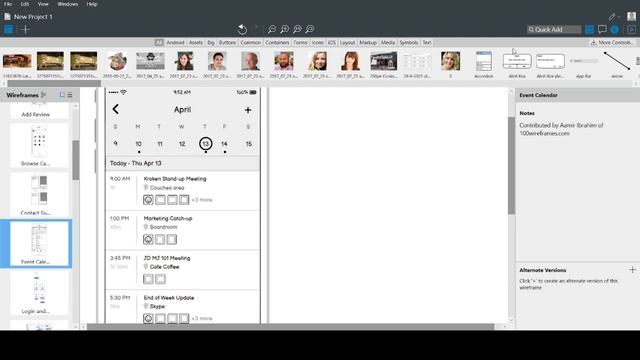Select the Alert Box control

coord(517,64)
